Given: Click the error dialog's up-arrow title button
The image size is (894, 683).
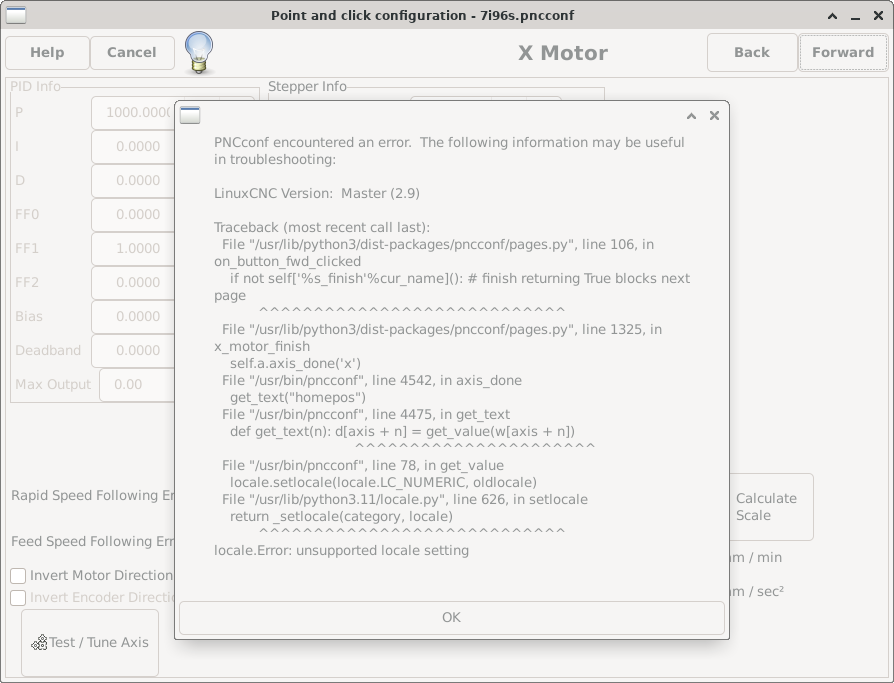Looking at the screenshot, I should pos(691,115).
